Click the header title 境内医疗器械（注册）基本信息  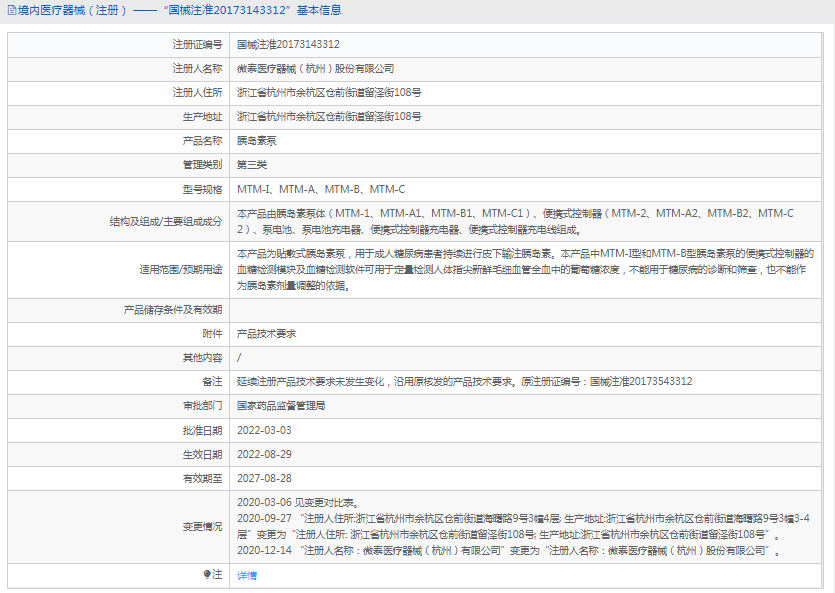[x=180, y=11]
